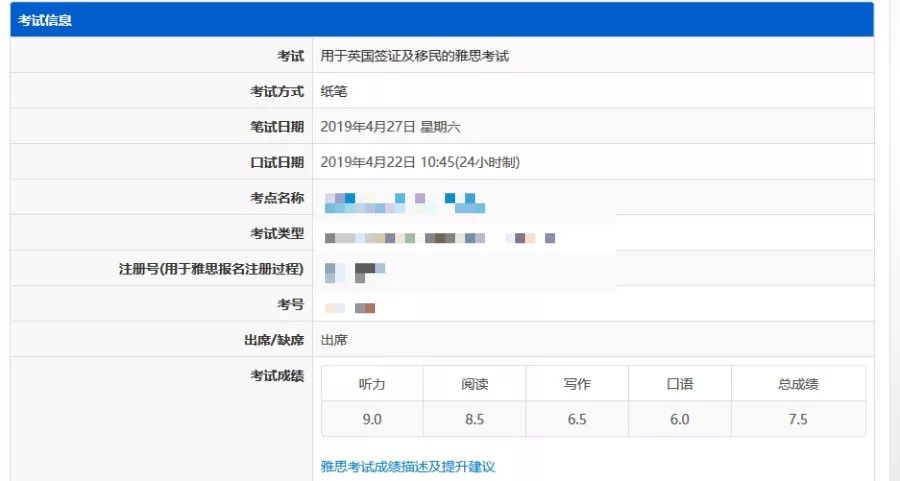This screenshot has width=900, height=481.
Task: Open the 雅思考试成绩描述及提升建议 link
Action: point(408,467)
